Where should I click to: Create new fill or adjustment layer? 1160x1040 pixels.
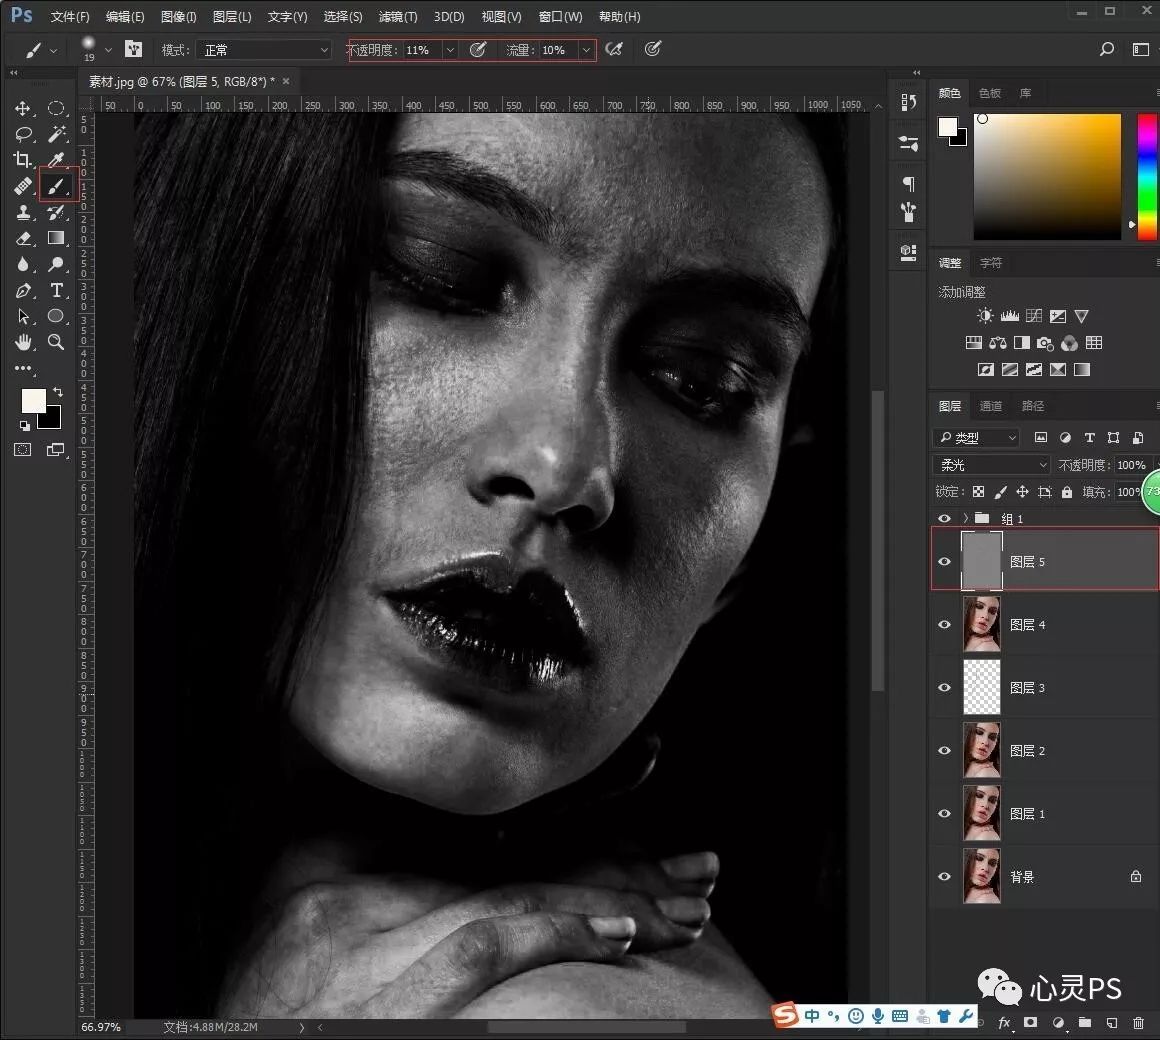point(1058,1023)
